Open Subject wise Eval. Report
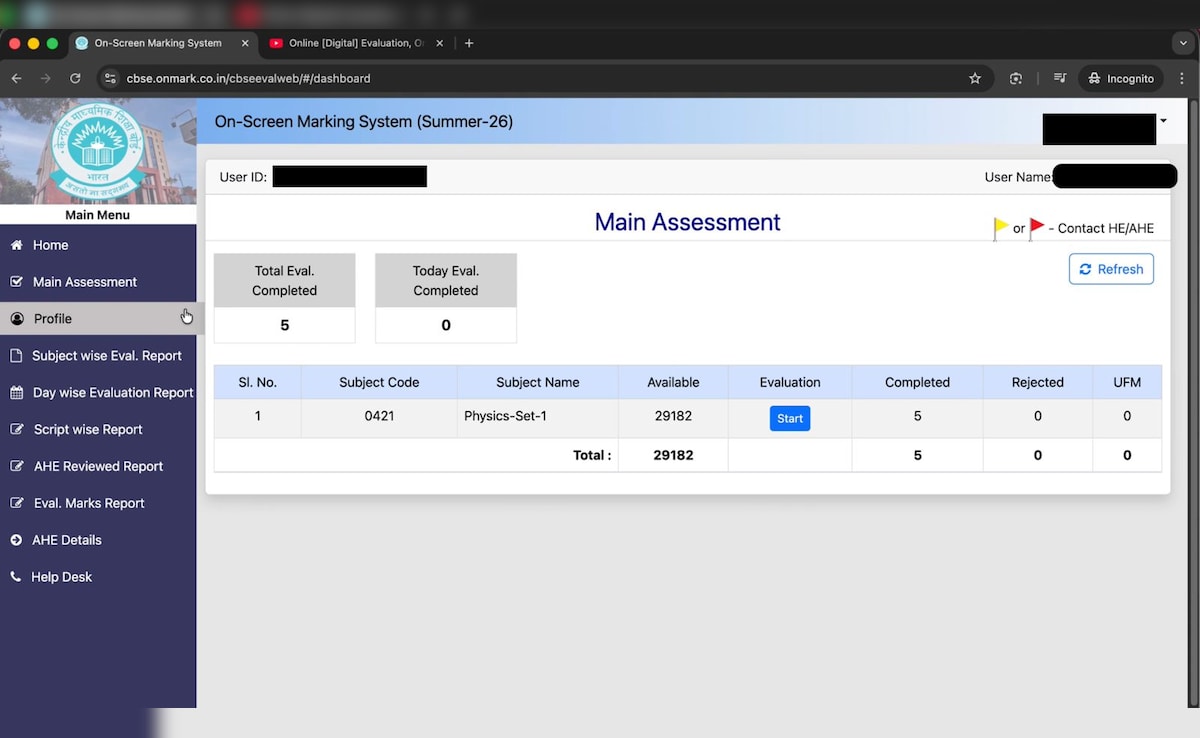1200x738 pixels. (x=98, y=356)
